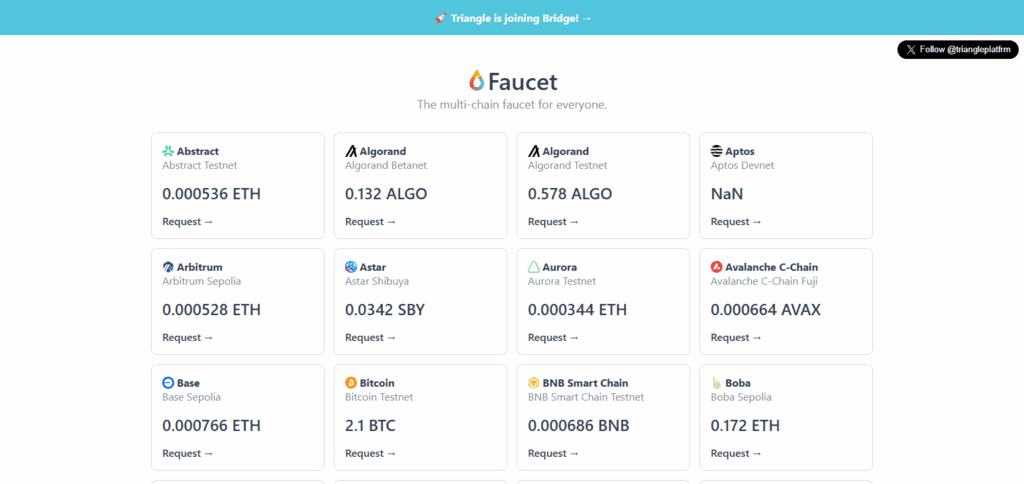The width and height of the screenshot is (1024, 484).
Task: Click the BNB Smart Chain Testnet label
Action: click(x=586, y=396)
